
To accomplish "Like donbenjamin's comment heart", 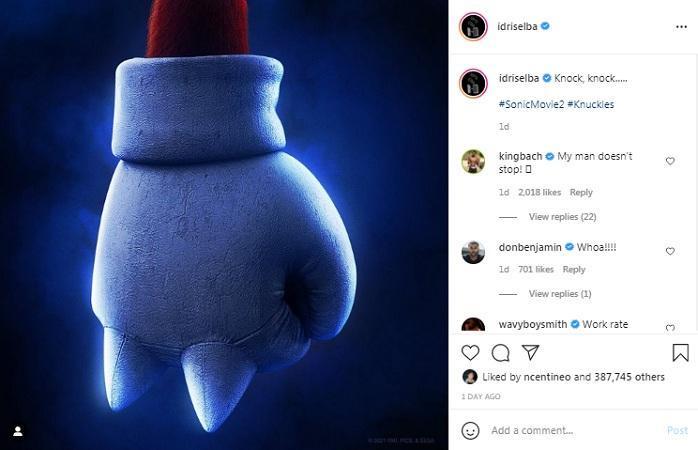I will tap(670, 251).
